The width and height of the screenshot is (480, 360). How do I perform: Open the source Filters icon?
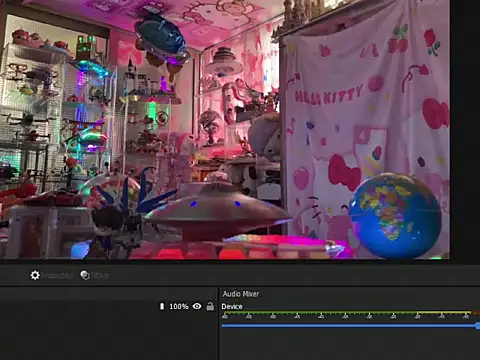tap(85, 275)
